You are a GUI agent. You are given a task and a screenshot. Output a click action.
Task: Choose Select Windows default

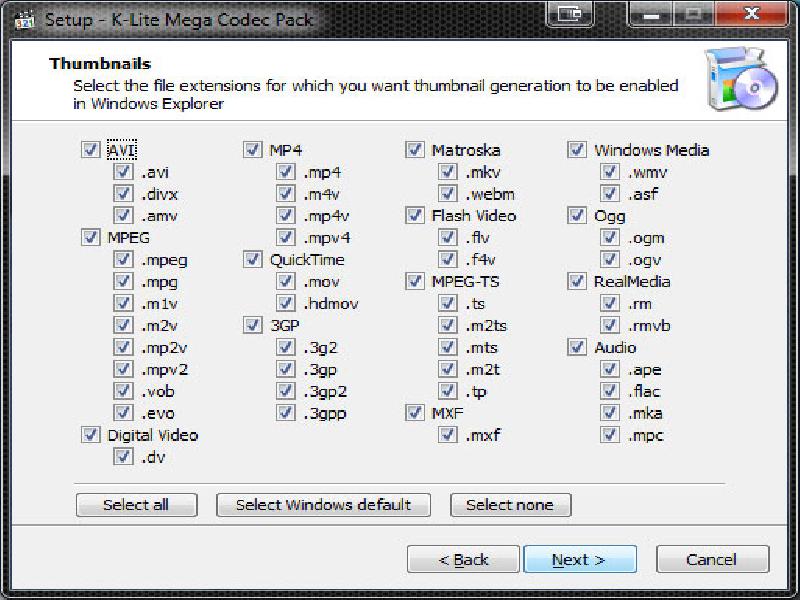(x=323, y=505)
